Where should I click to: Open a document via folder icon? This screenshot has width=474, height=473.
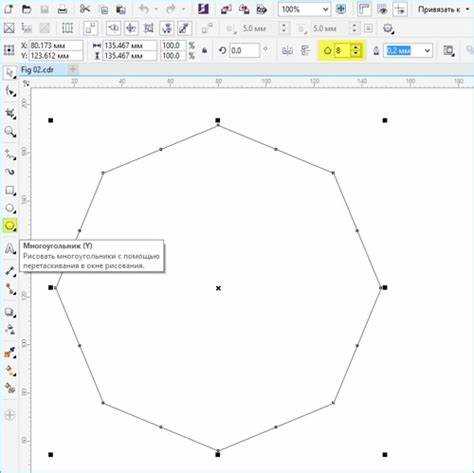pyautogui.click(x=26, y=9)
